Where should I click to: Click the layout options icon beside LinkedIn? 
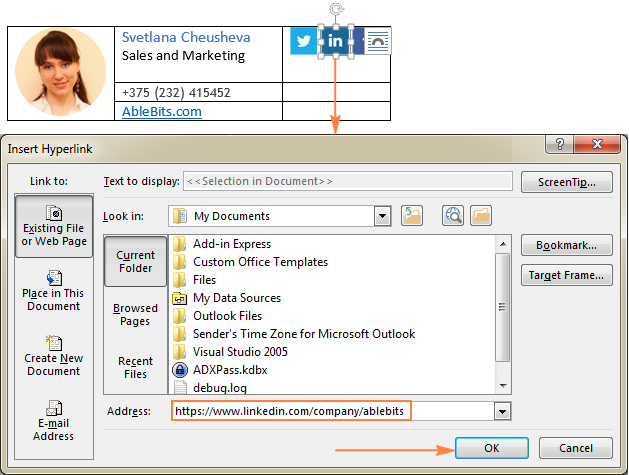(x=378, y=41)
